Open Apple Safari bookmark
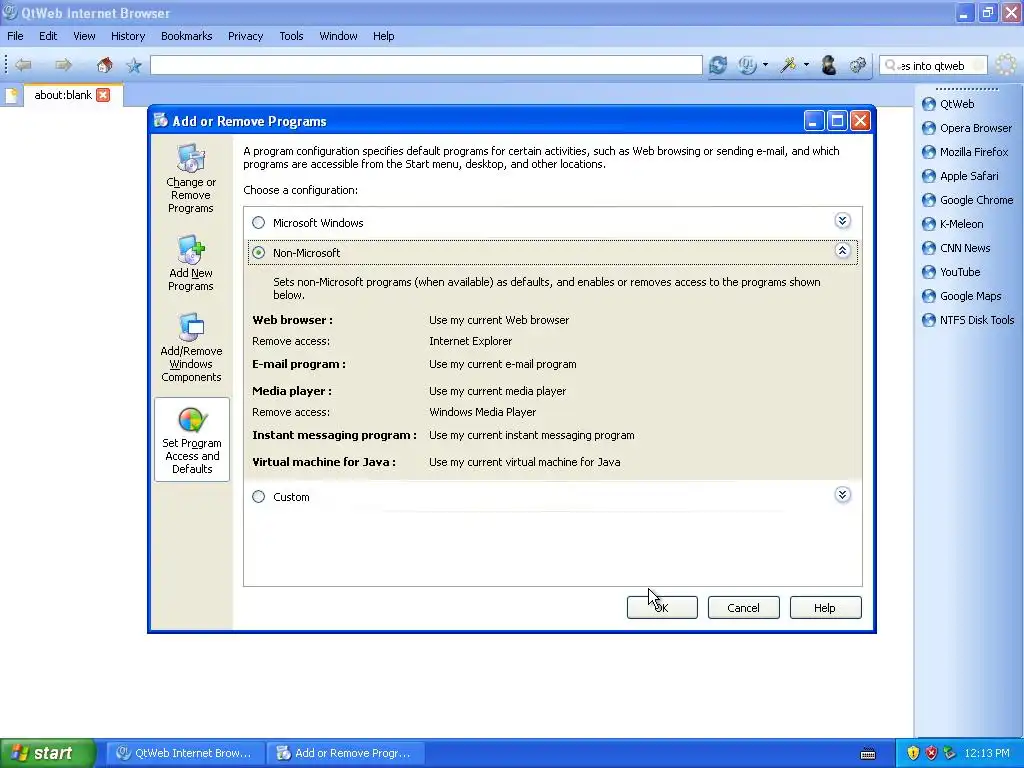1024x768 pixels. [960, 176]
